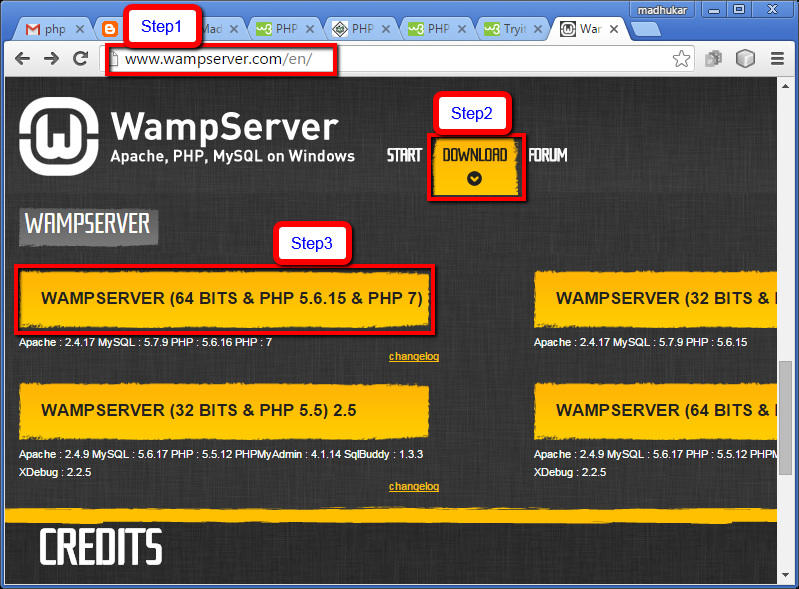Open a new tab with the new-tab button
This screenshot has height=589, width=799.
click(x=646, y=29)
